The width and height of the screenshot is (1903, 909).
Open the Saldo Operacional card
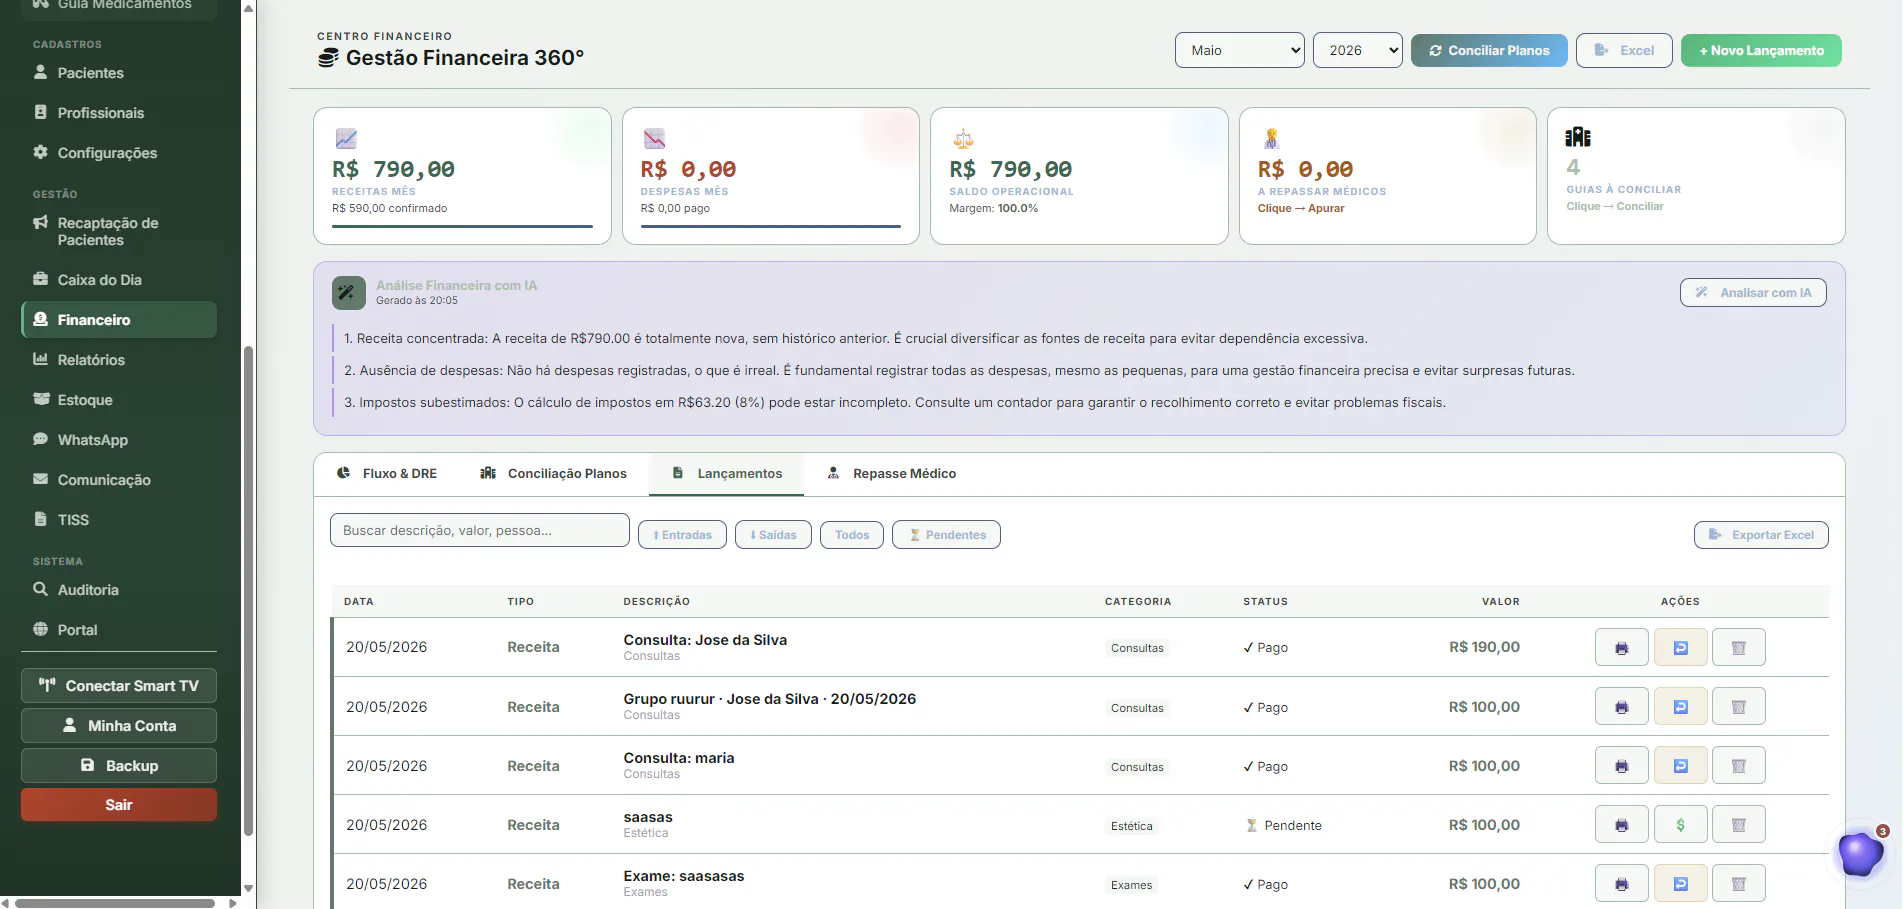click(x=1079, y=176)
